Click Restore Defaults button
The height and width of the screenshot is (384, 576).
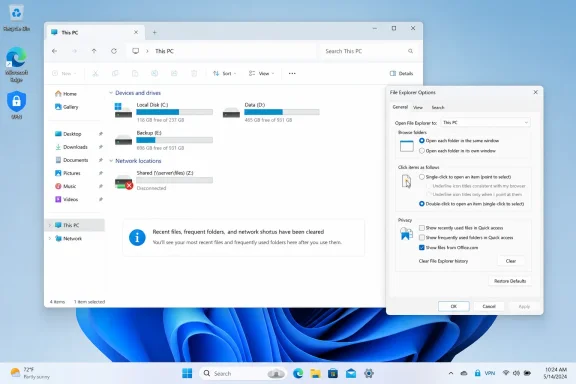[510, 281]
